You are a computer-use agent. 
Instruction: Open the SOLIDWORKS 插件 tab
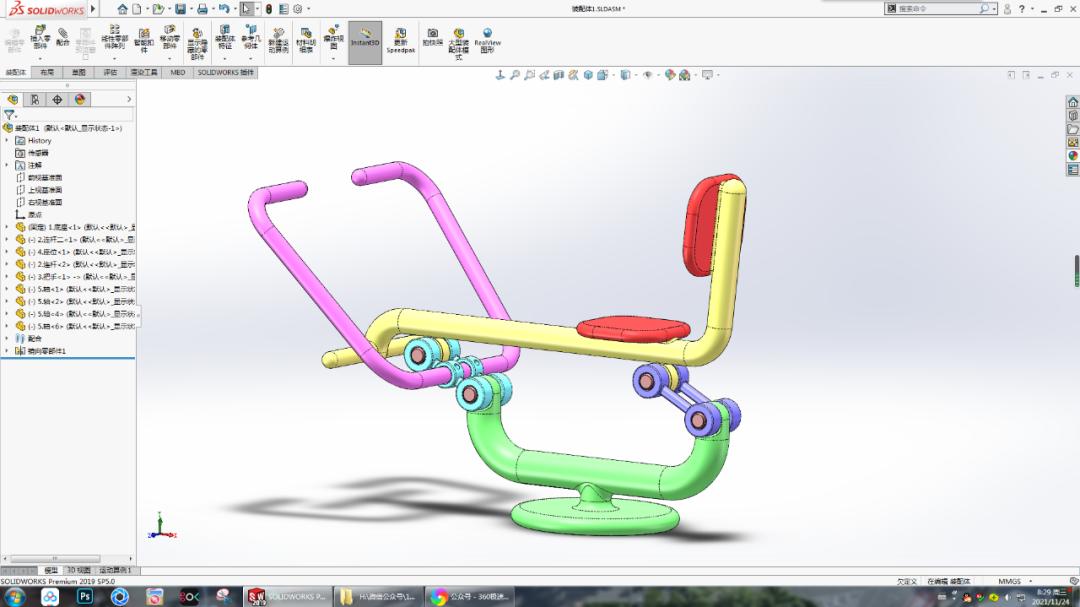[225, 72]
